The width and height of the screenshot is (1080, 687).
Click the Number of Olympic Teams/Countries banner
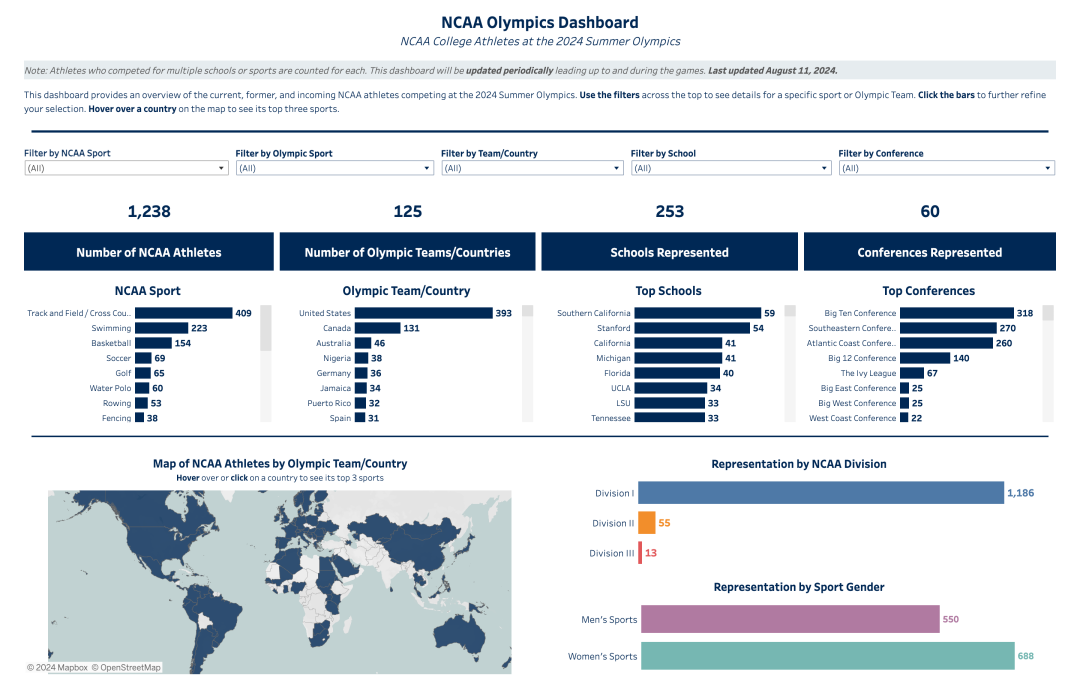tap(407, 252)
